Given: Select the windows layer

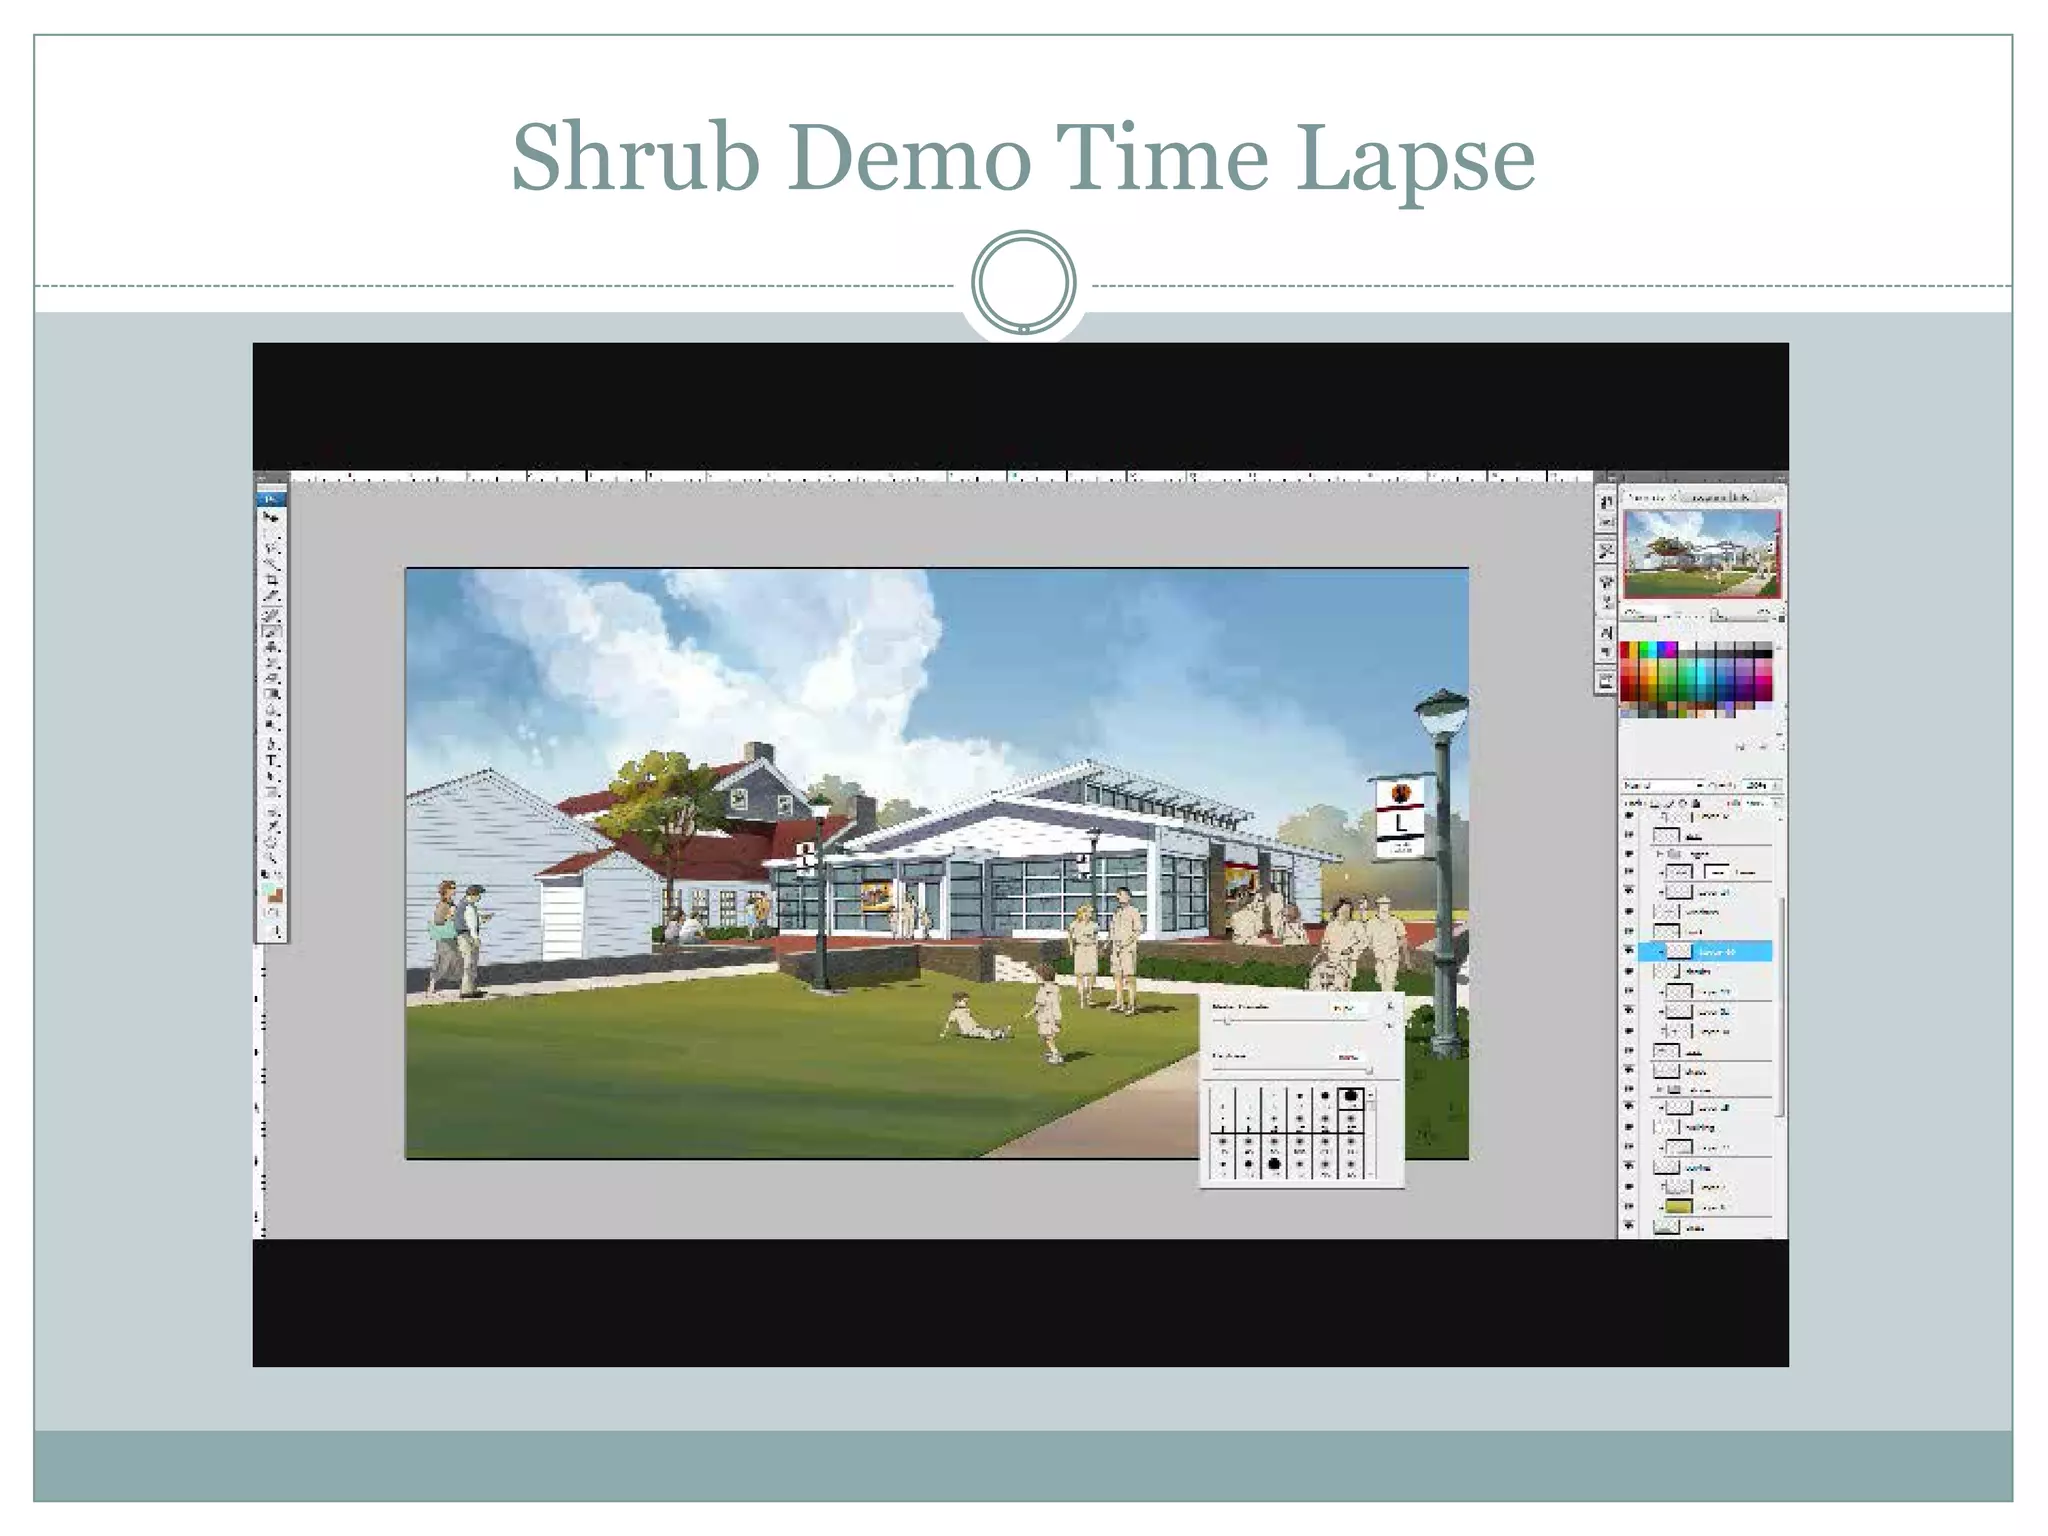Looking at the screenshot, I should pyautogui.click(x=1706, y=911).
